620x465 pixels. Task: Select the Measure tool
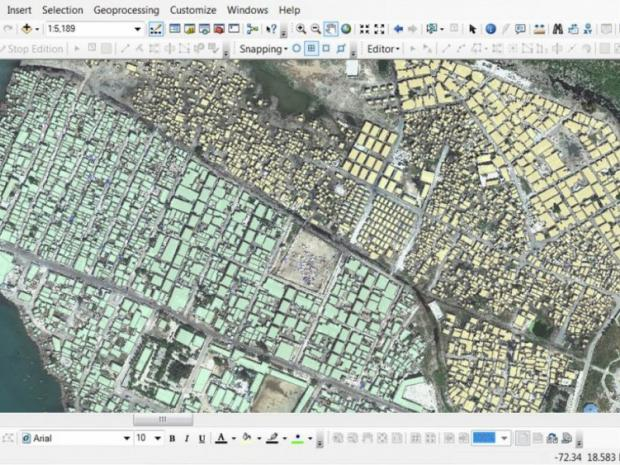539,29
